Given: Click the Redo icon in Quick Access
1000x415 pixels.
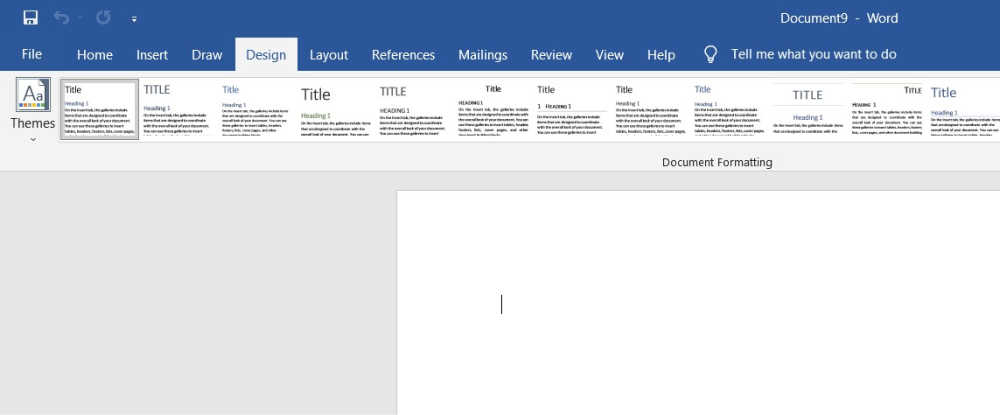Looking at the screenshot, I should 103,18.
